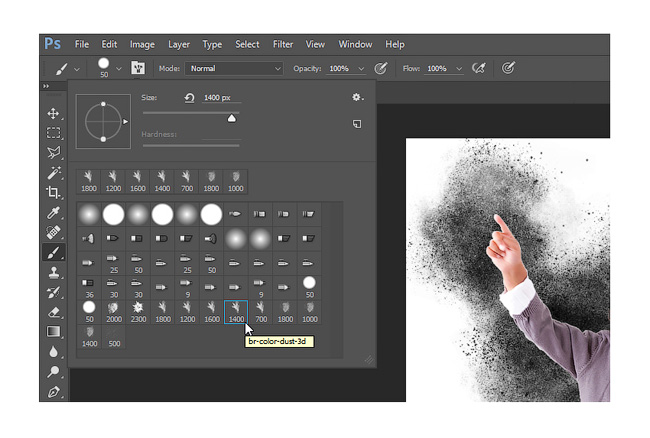Screen dimensions: 650x438
Task: Toggle pressure for opacity button
Action: point(381,68)
